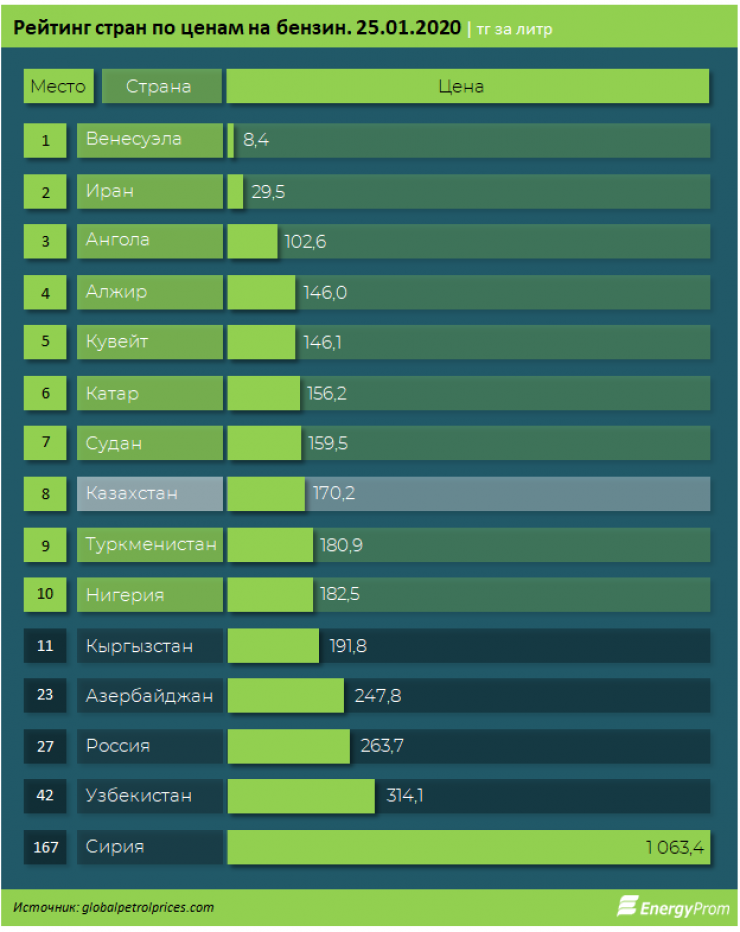Click the Цена column header
The width and height of the screenshot is (740, 932).
point(467,86)
